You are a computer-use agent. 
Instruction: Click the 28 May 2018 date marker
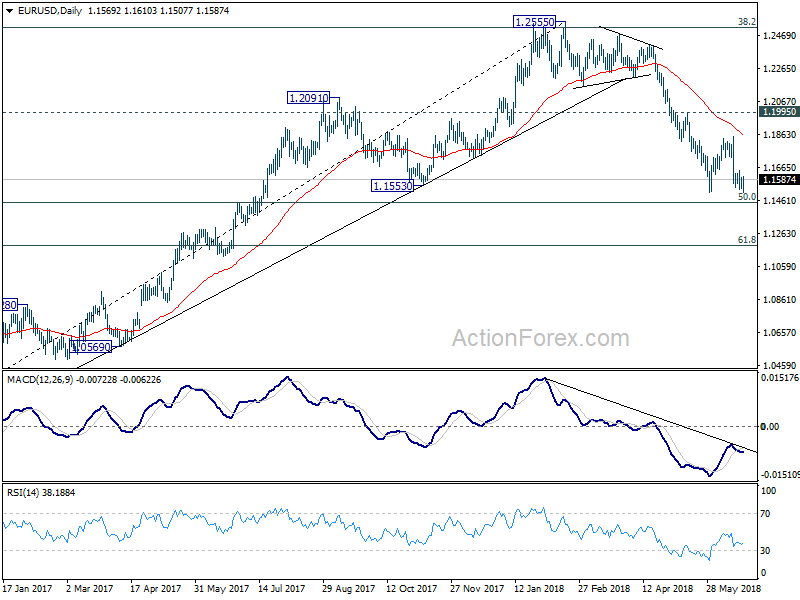(x=733, y=588)
